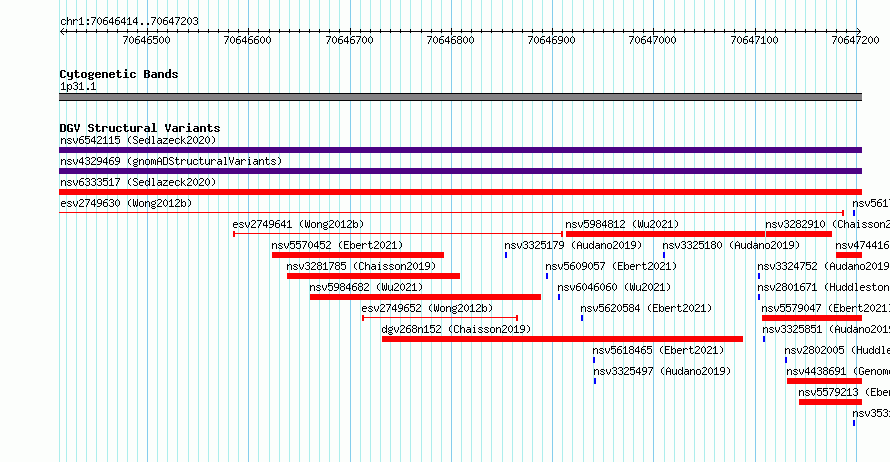Viewport: 890px width, 462px height.
Task: Click ruler position 70647200
Action: pos(855,40)
